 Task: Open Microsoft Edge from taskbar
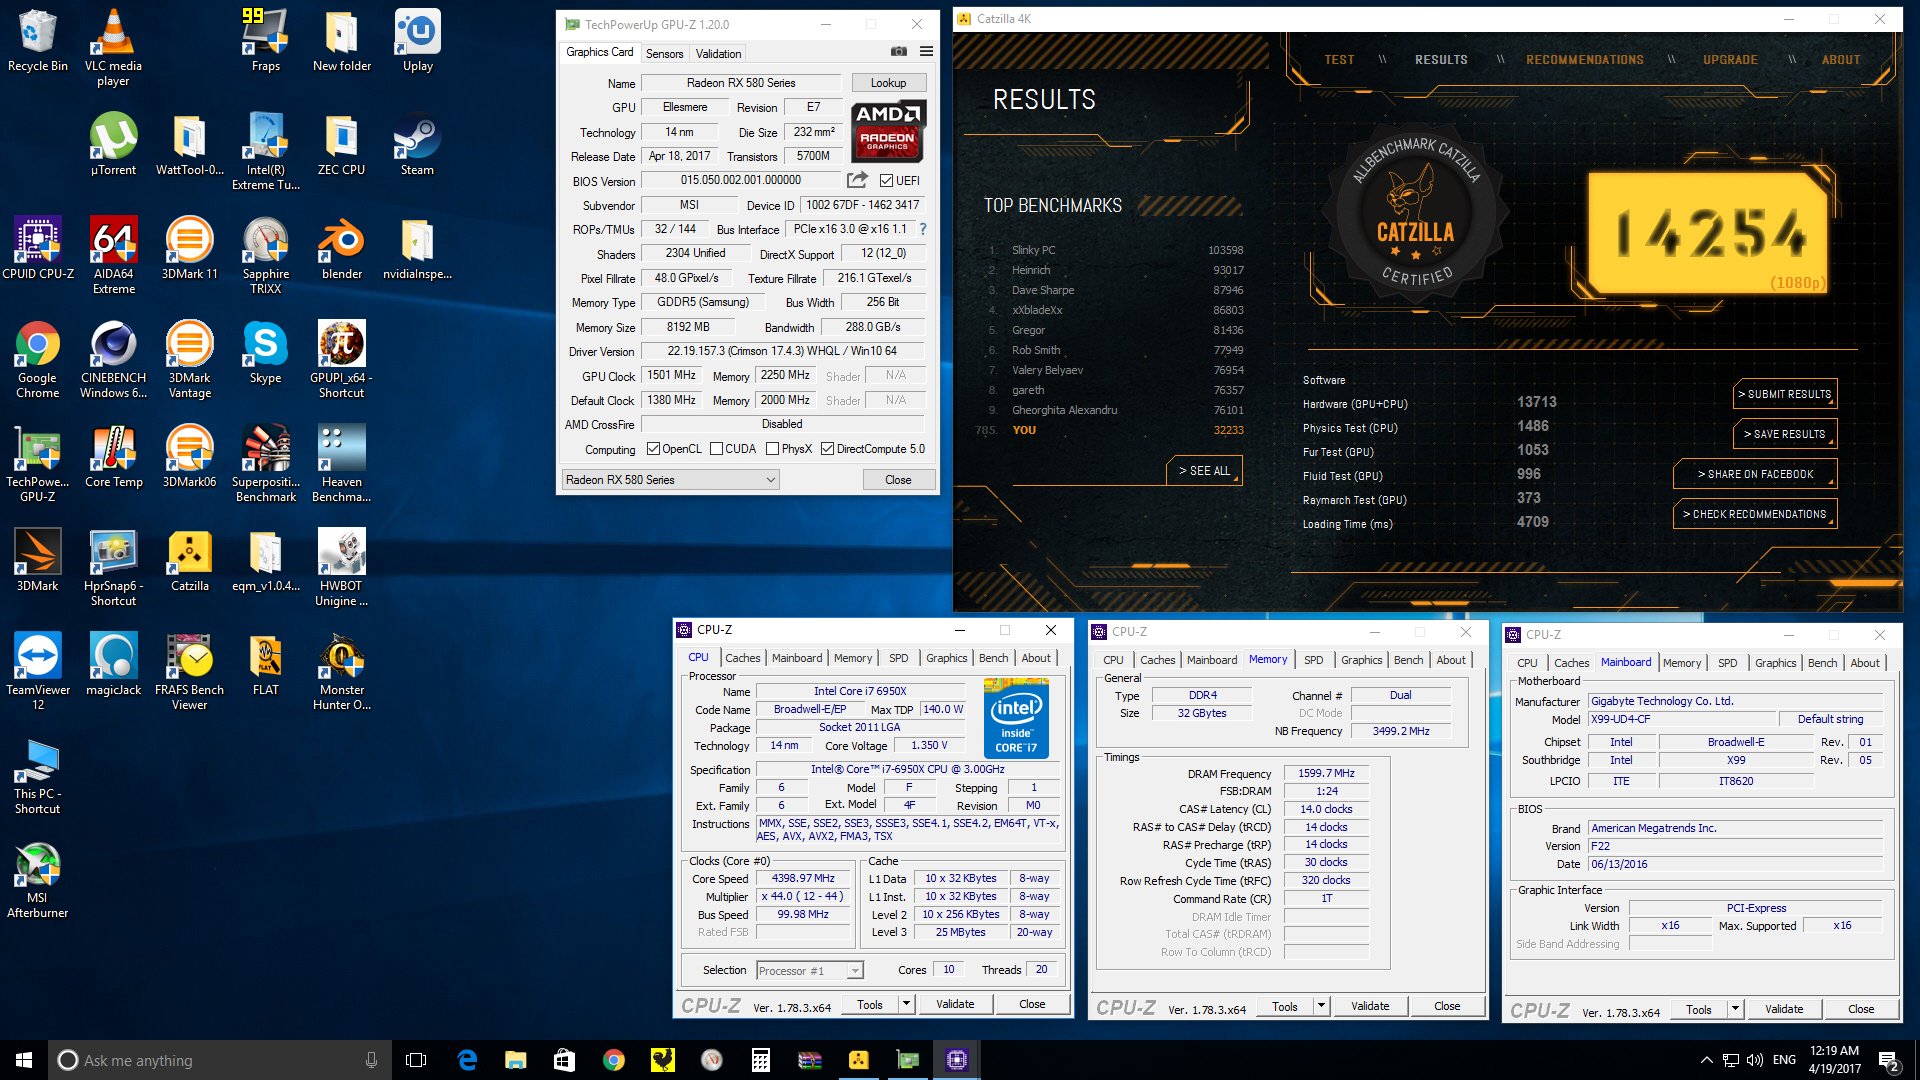[467, 1060]
